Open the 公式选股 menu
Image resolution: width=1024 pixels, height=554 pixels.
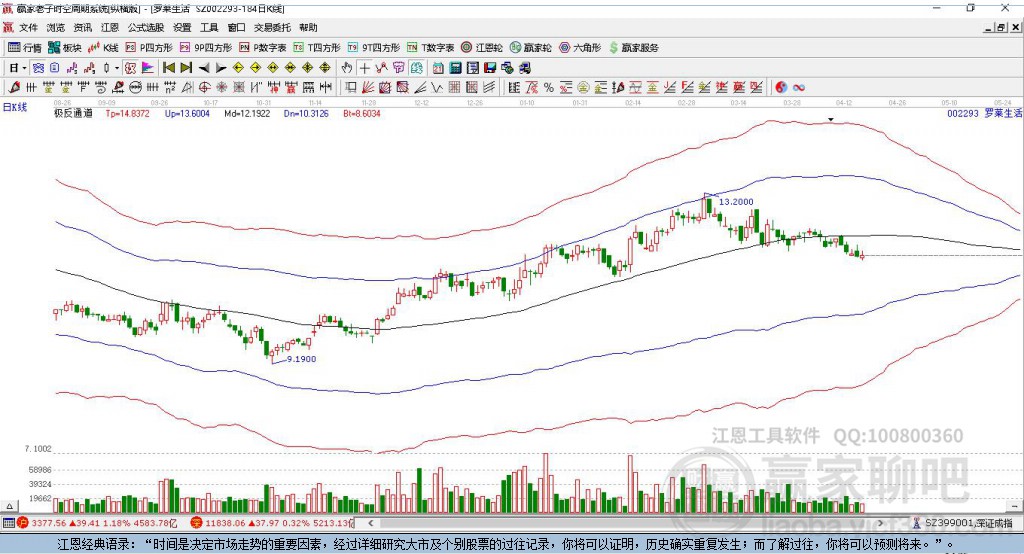(146, 27)
